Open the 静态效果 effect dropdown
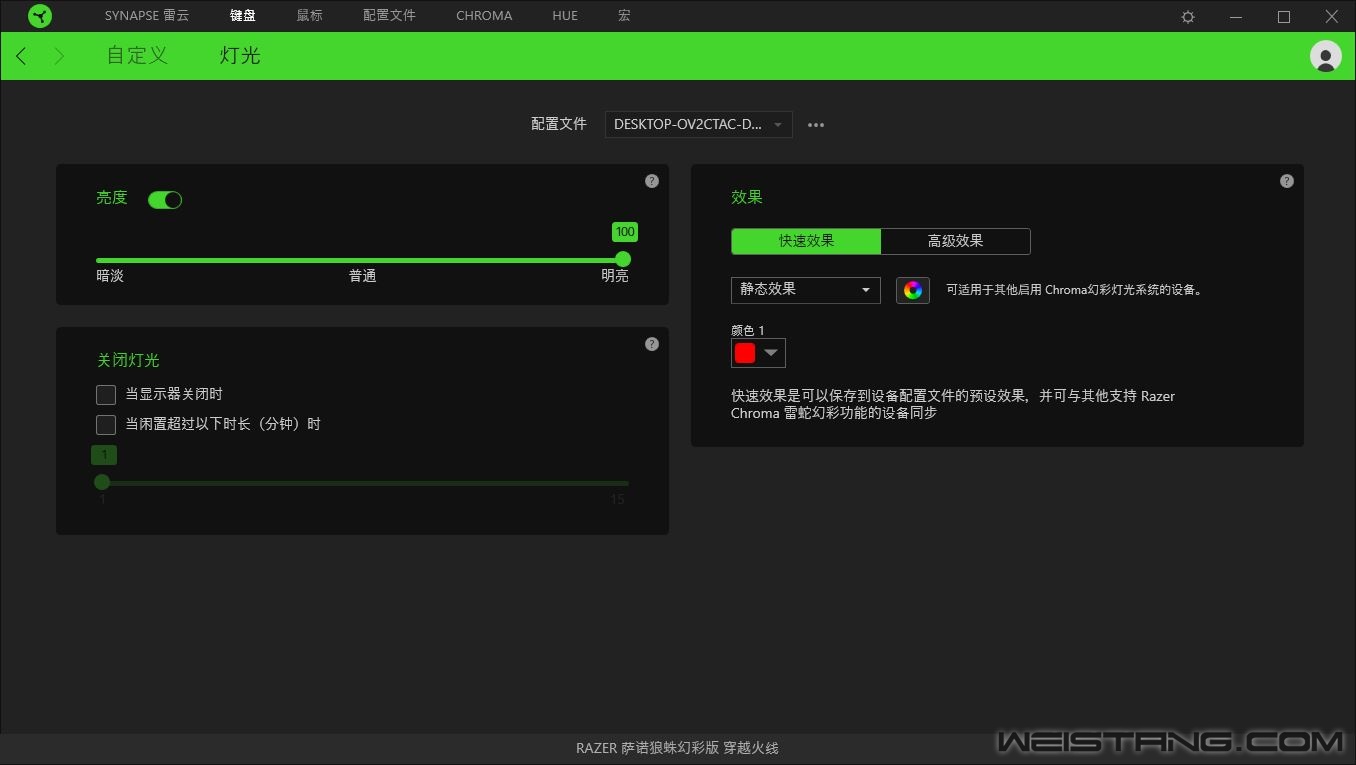The image size is (1356, 765). [x=806, y=290]
